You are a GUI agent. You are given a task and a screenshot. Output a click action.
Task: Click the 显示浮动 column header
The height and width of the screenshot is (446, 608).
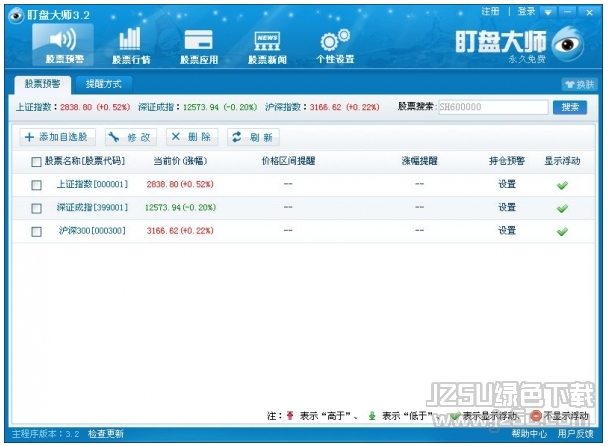(562, 161)
